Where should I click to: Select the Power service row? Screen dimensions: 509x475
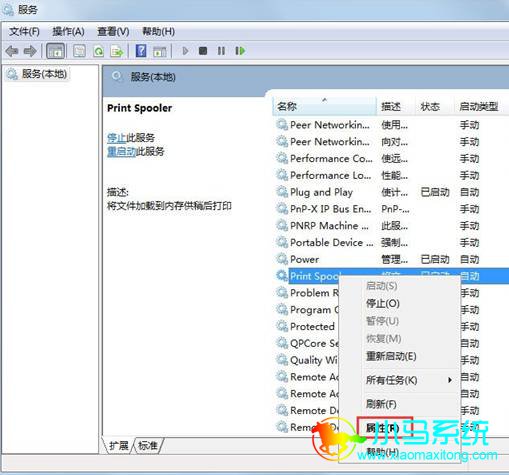pyautogui.click(x=391, y=259)
